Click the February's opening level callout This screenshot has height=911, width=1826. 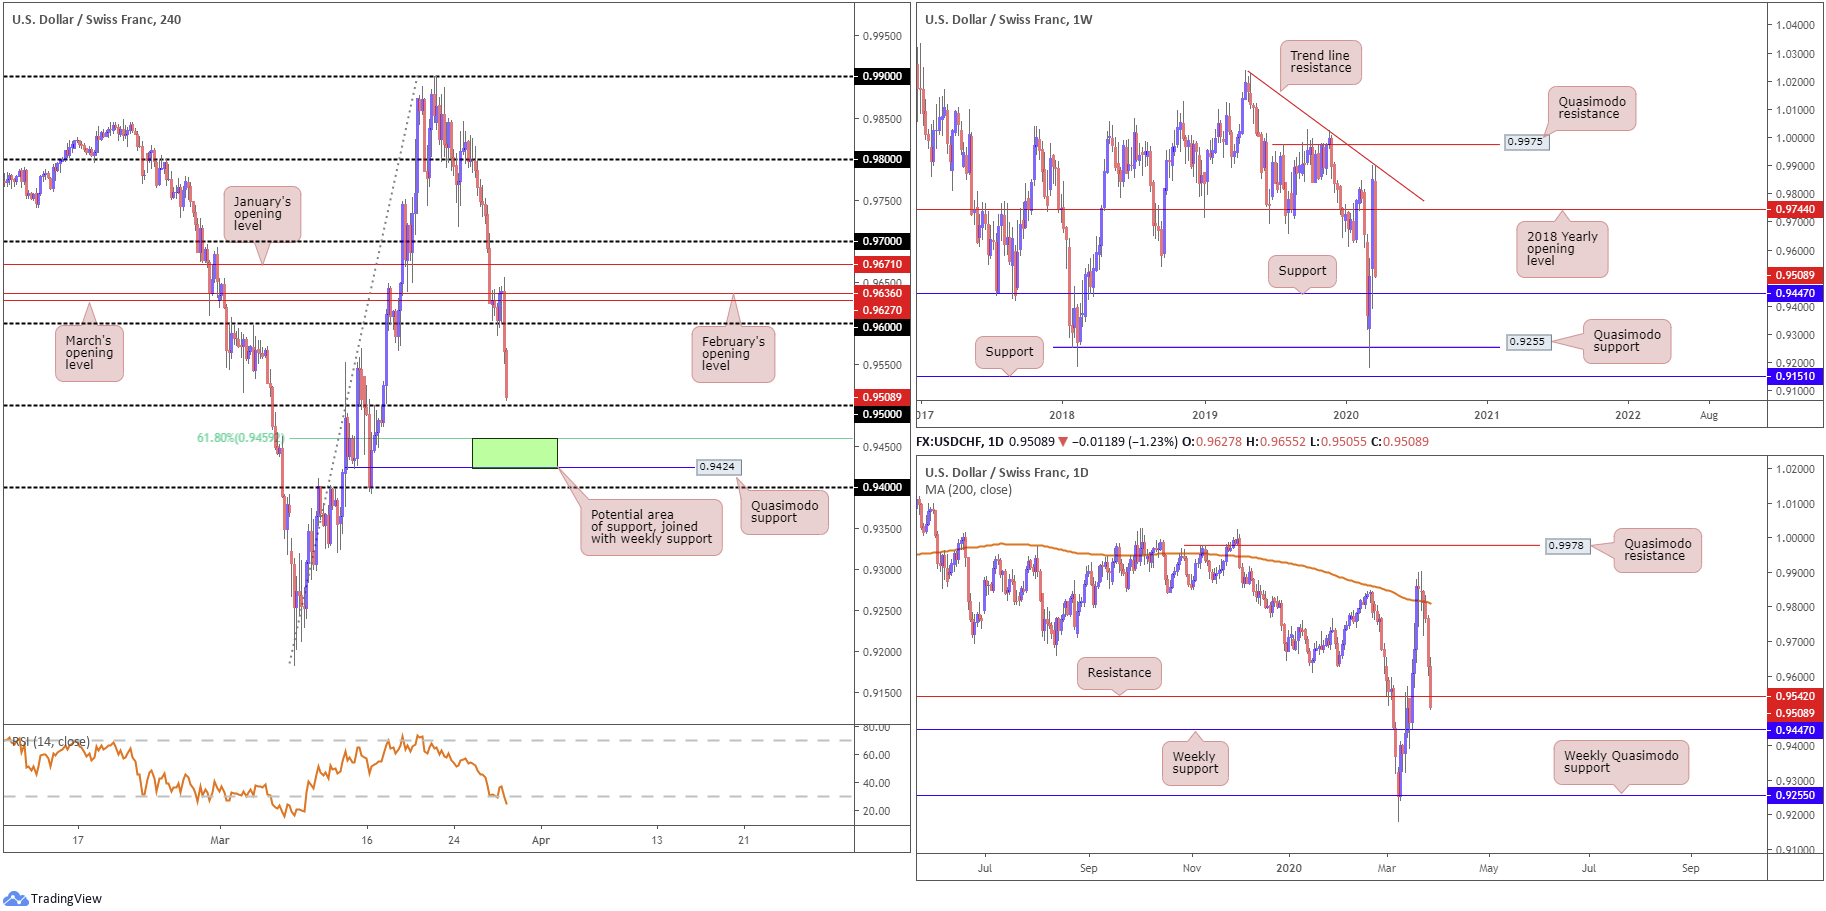(733, 354)
